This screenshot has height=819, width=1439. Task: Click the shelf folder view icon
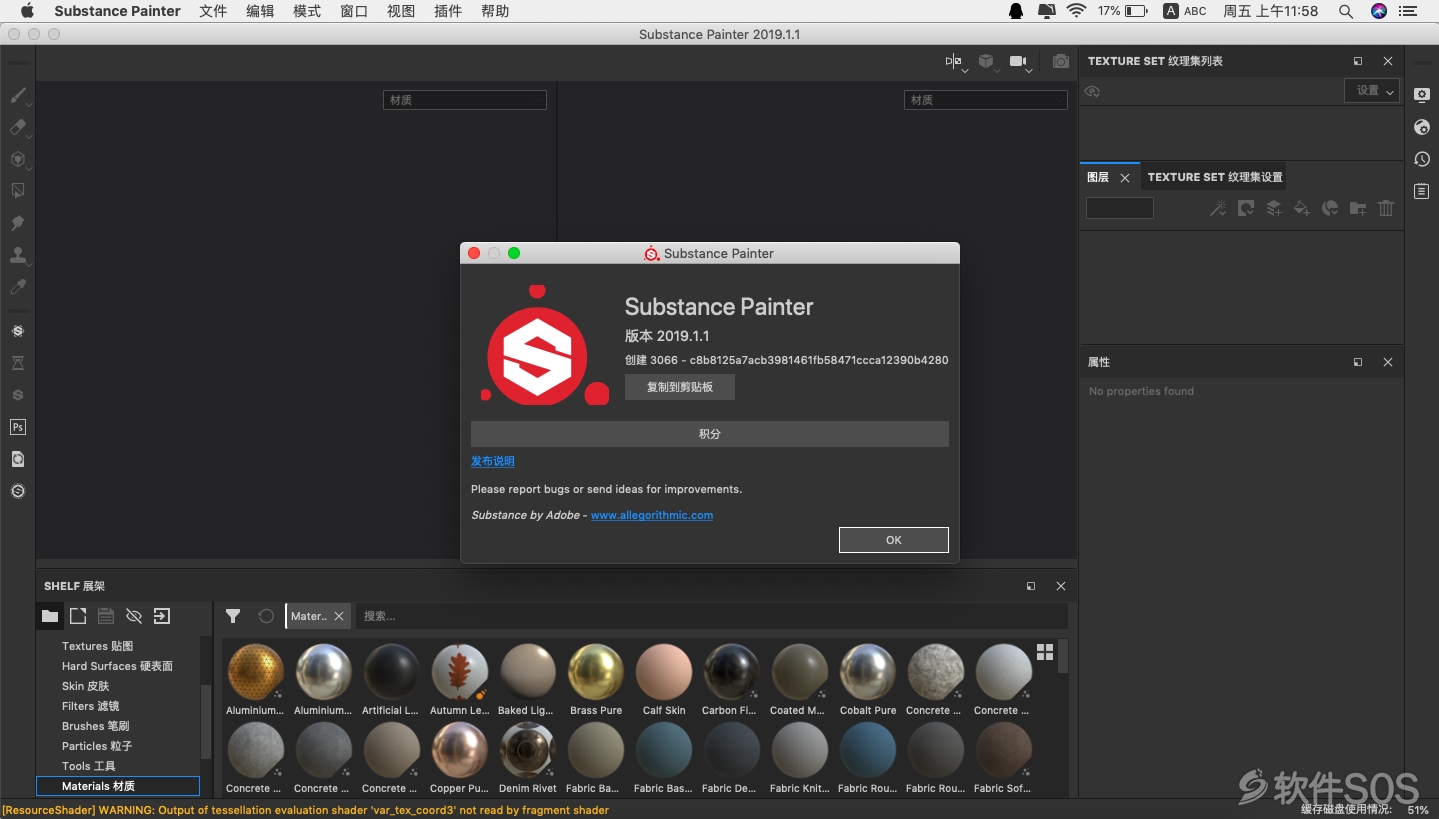(x=50, y=616)
